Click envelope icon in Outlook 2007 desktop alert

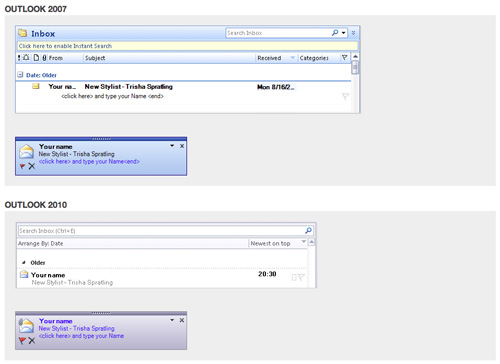[26, 151]
